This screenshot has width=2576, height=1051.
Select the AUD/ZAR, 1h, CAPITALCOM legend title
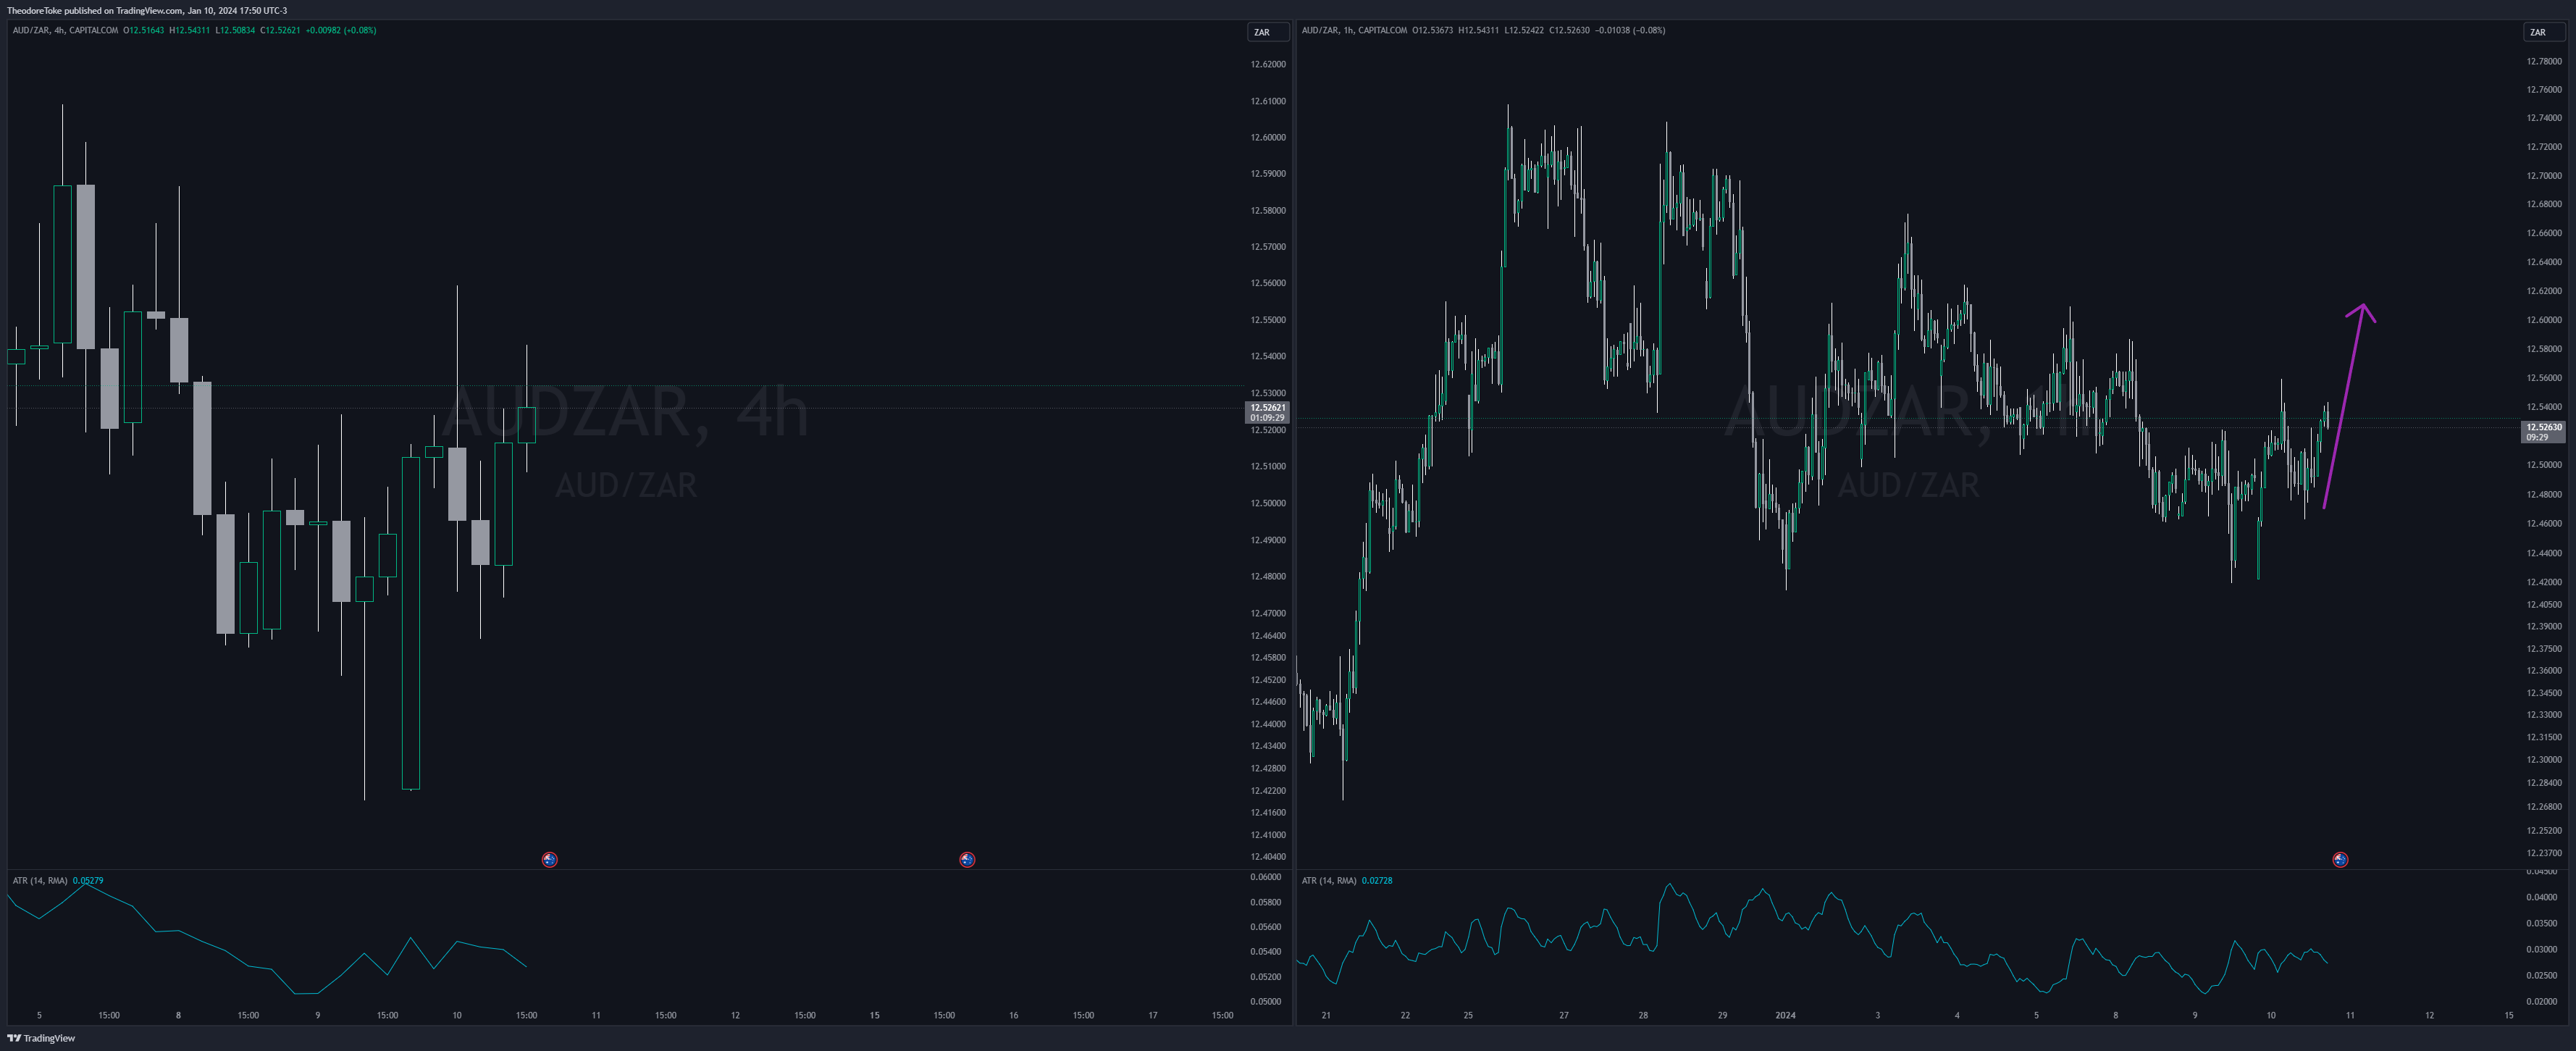(x=1354, y=30)
